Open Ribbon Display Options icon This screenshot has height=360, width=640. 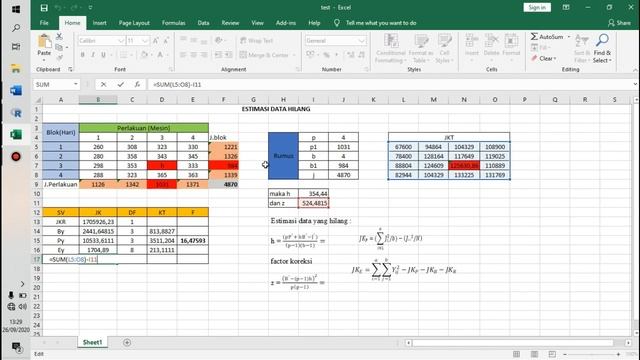pyautogui.click(x=566, y=7)
